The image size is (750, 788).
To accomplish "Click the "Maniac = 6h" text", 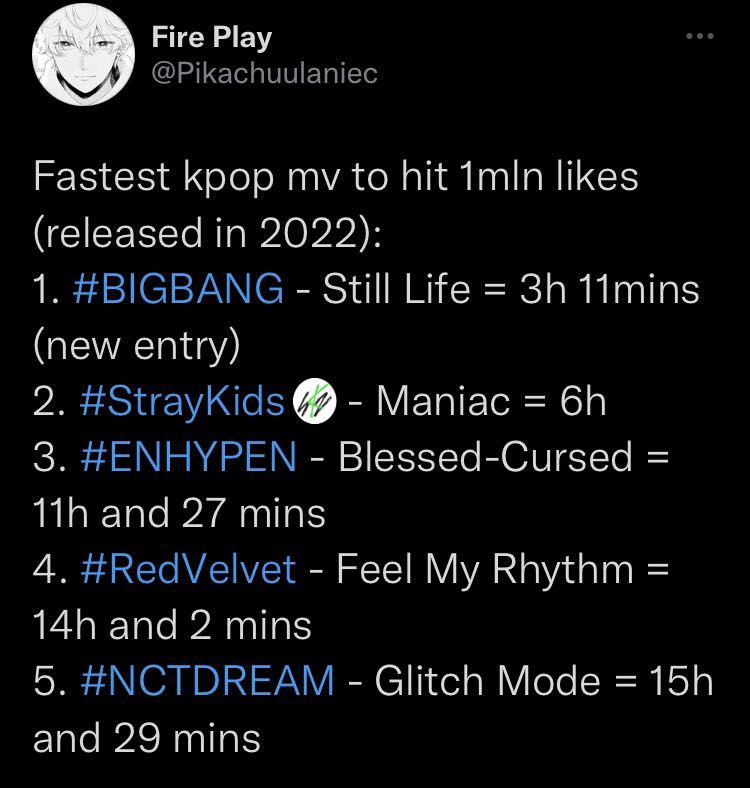I will pyautogui.click(x=491, y=402).
